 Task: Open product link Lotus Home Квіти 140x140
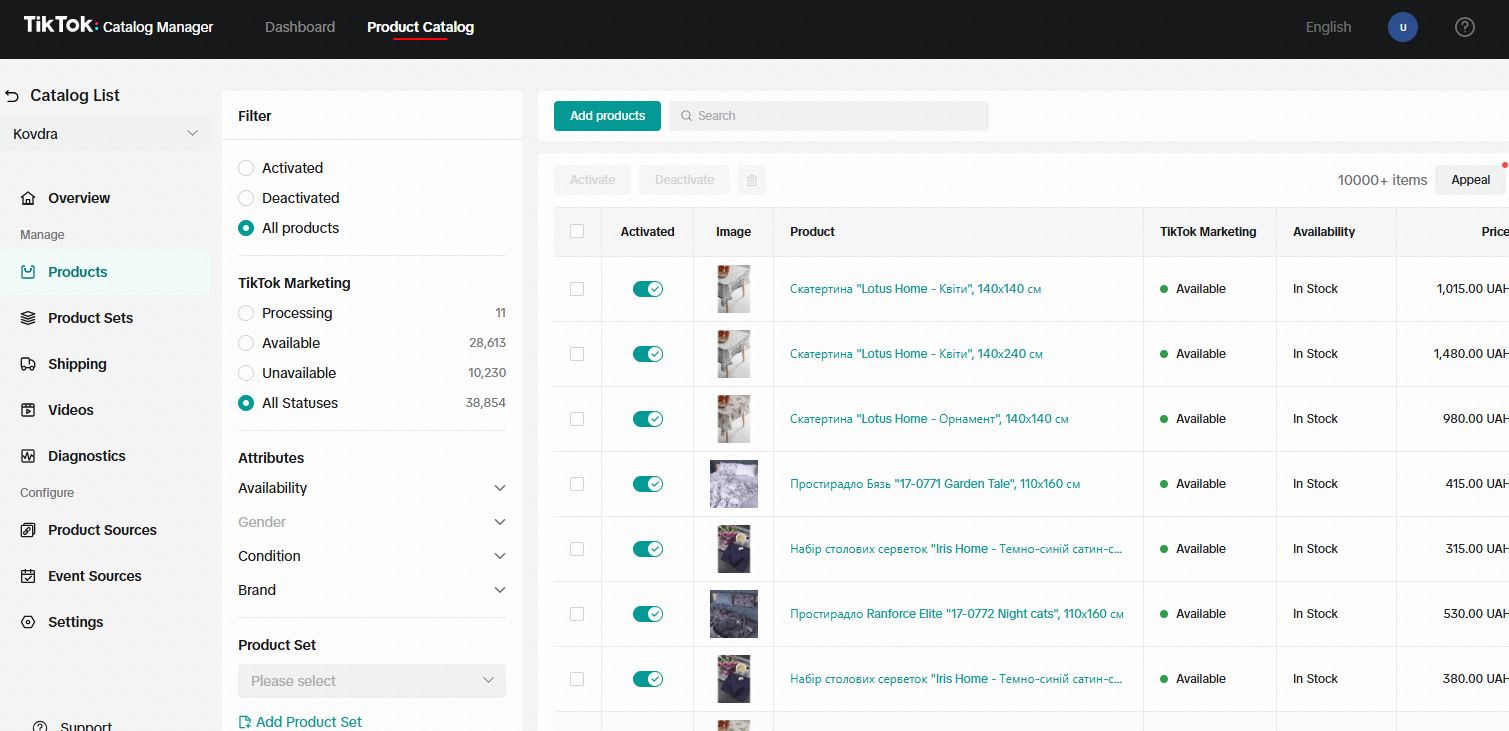[916, 289]
